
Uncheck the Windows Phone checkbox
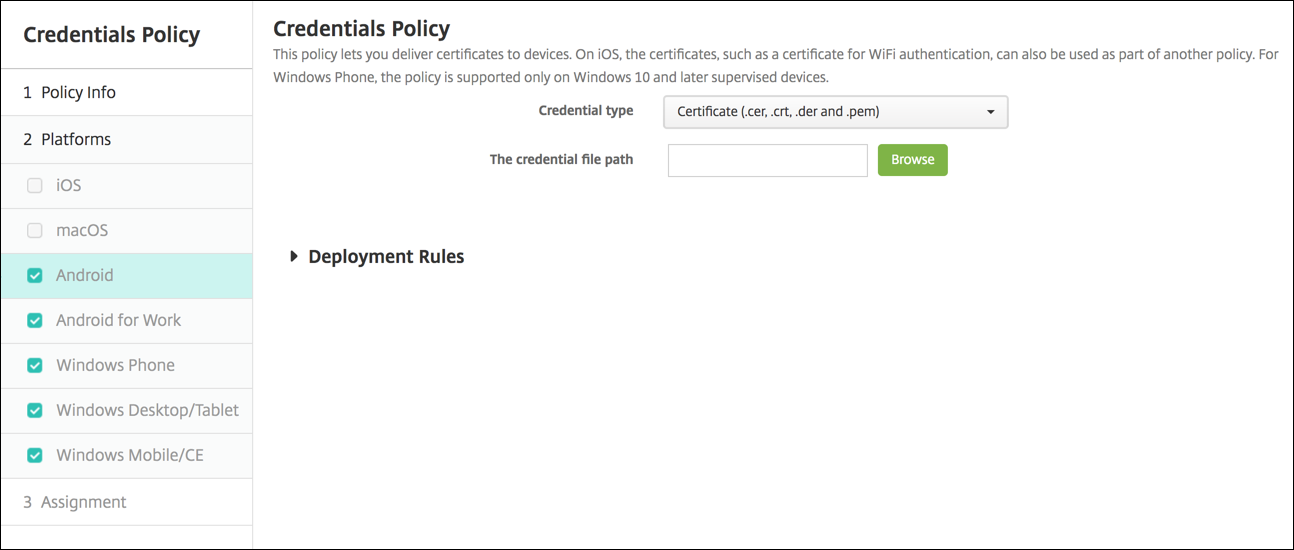tap(35, 365)
